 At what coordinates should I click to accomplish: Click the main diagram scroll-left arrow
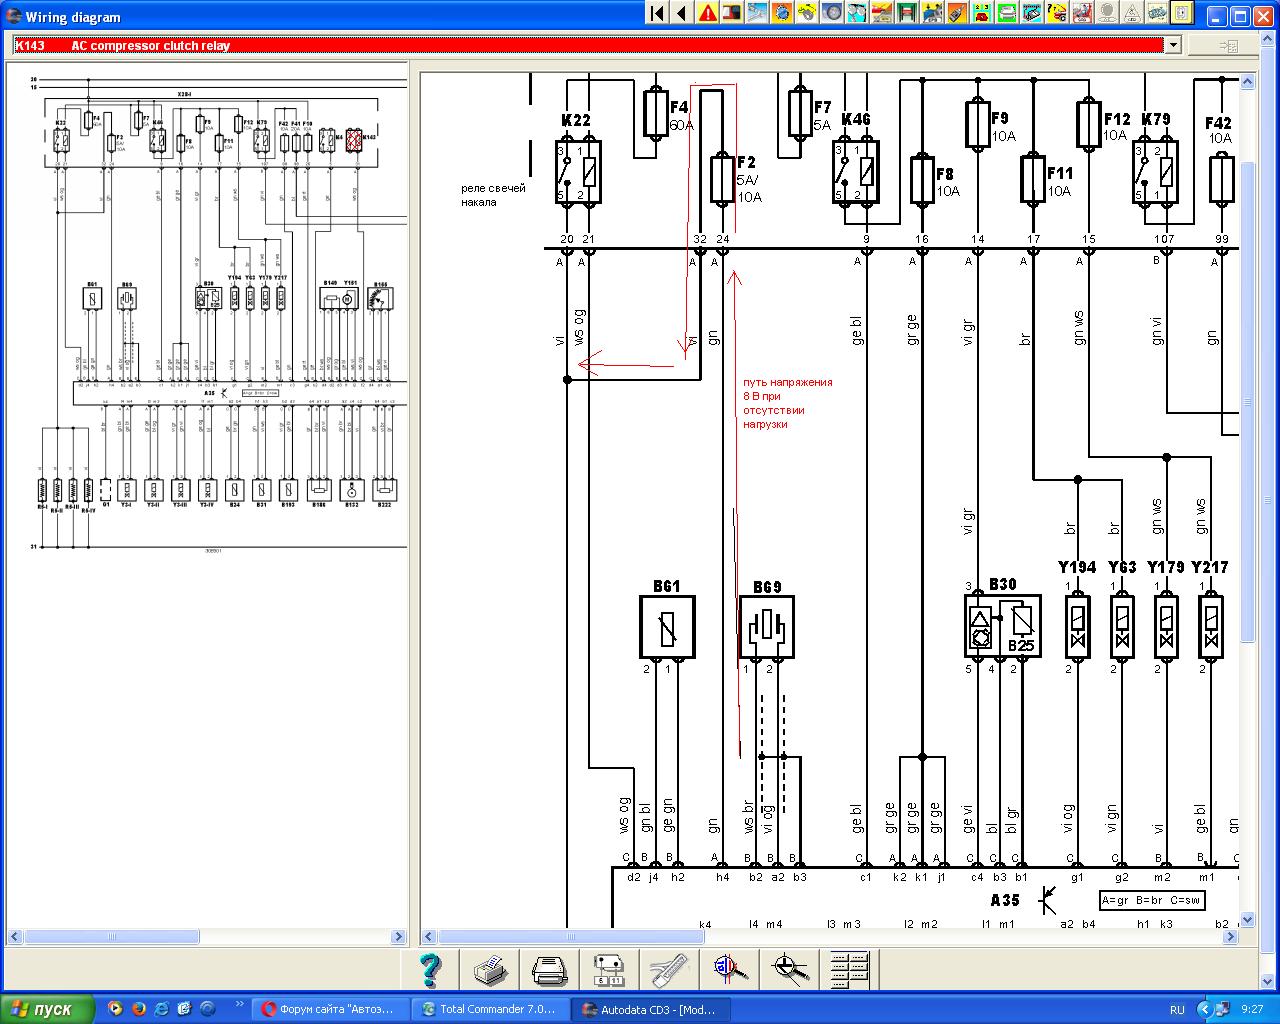click(x=429, y=937)
